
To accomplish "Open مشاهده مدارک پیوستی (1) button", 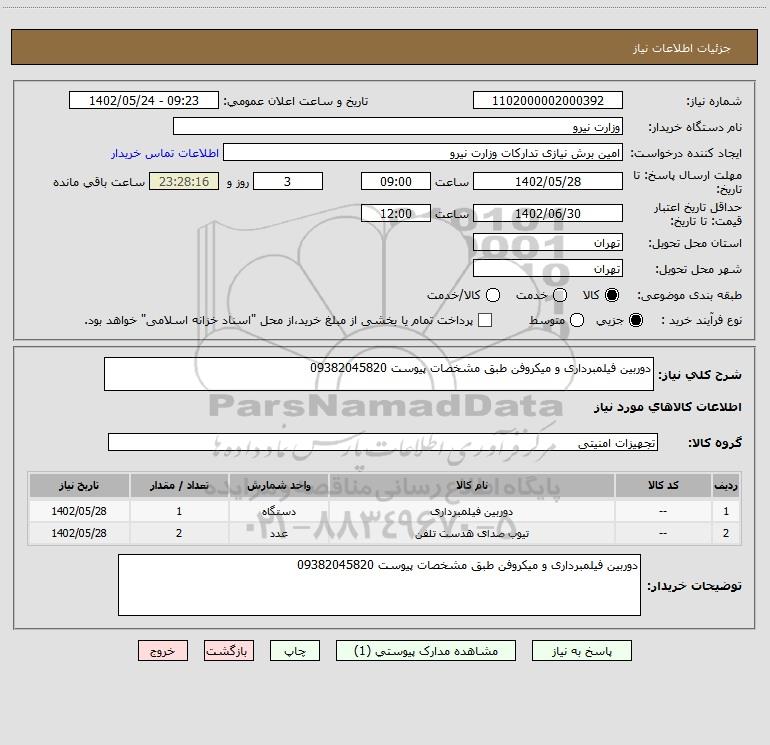I will (426, 651).
